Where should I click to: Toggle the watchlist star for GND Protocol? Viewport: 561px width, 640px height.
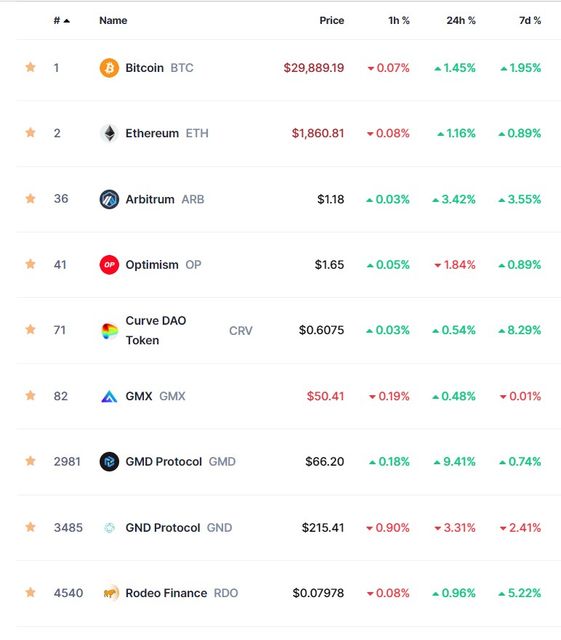(x=30, y=527)
